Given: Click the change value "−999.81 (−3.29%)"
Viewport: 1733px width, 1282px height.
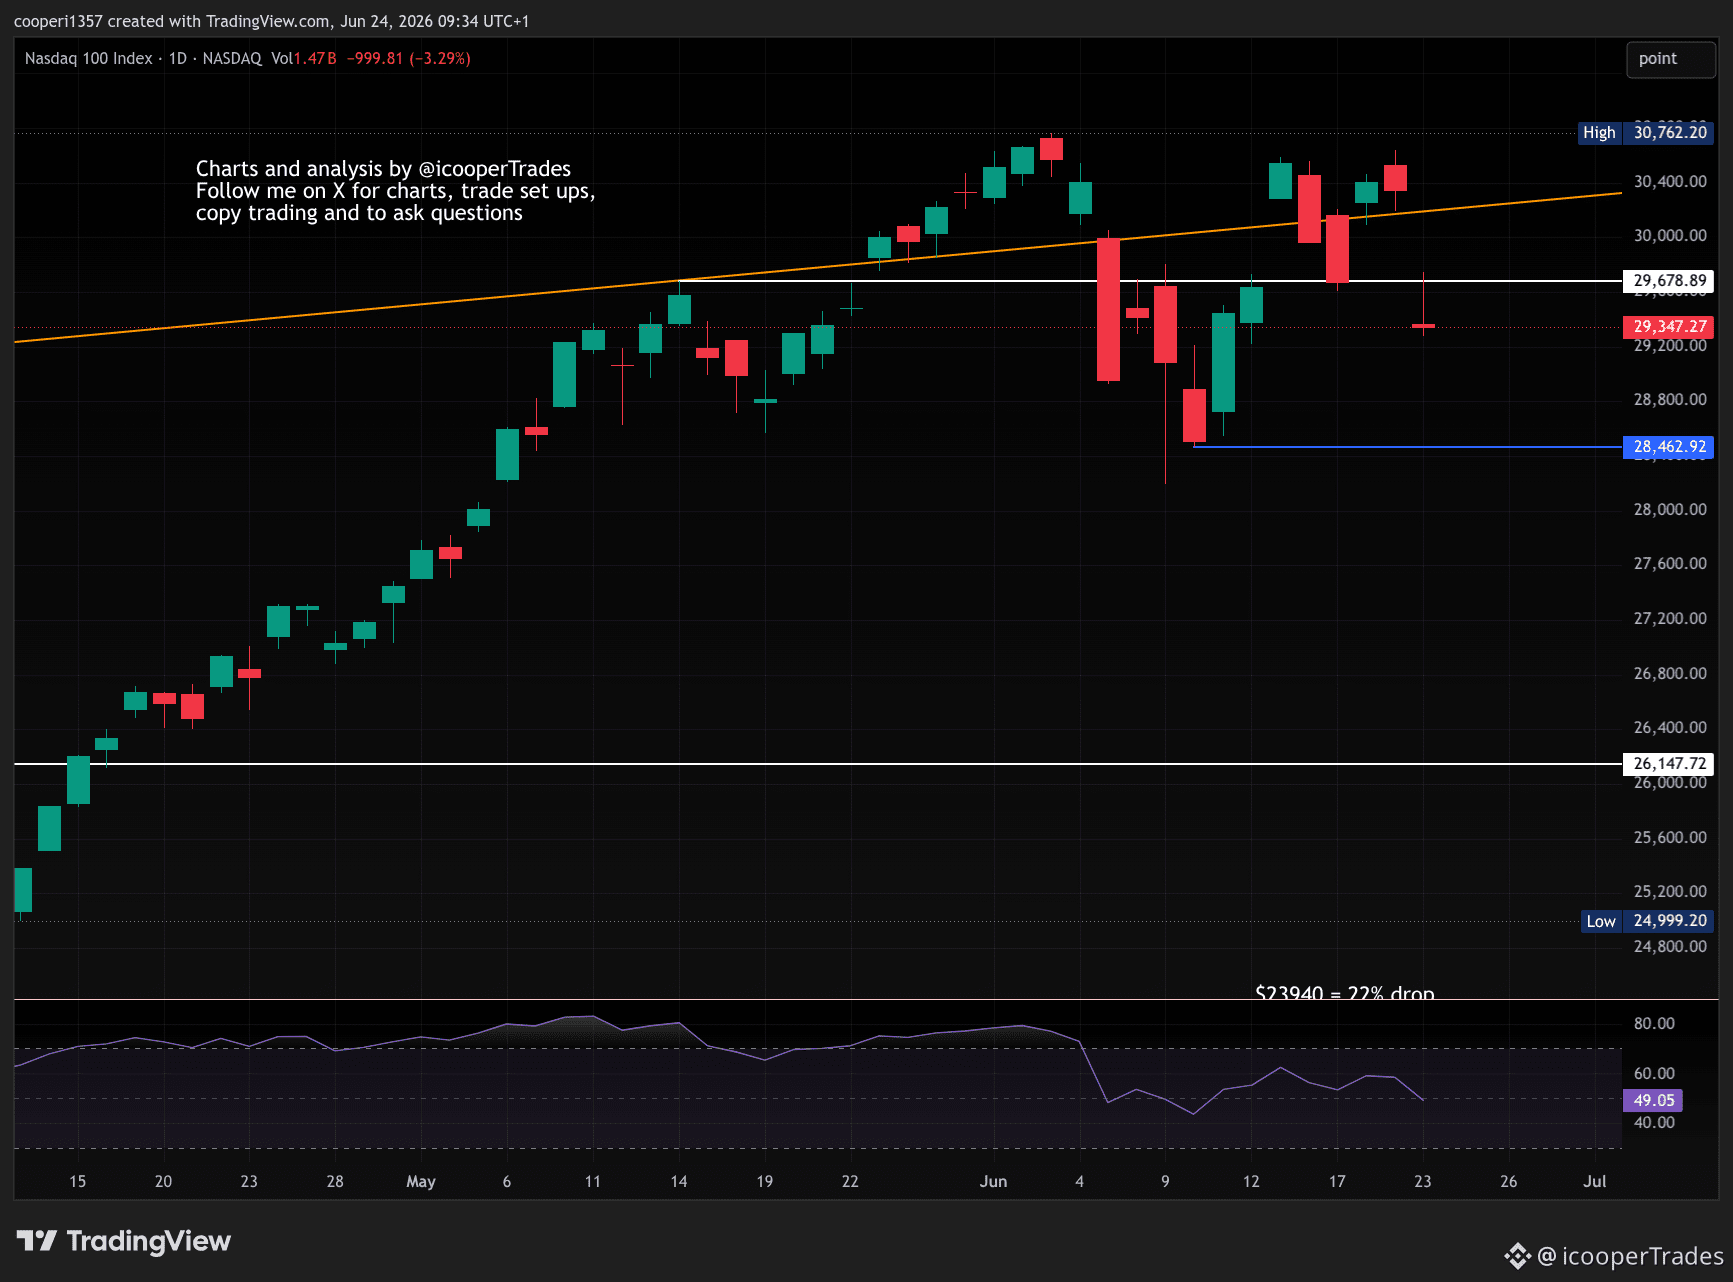Looking at the screenshot, I should click(408, 58).
